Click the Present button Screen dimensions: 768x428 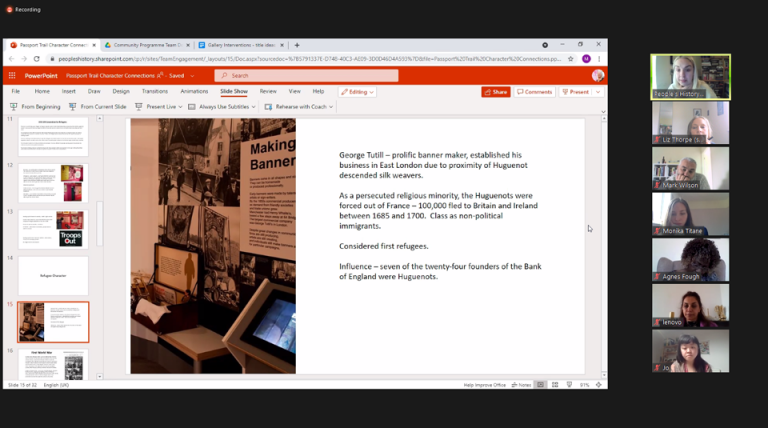(x=577, y=91)
